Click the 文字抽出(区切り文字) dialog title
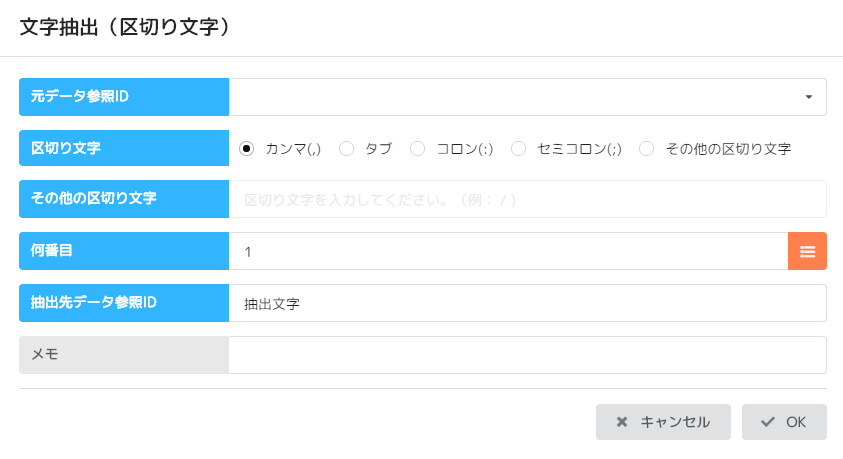The image size is (843, 459). (126, 27)
